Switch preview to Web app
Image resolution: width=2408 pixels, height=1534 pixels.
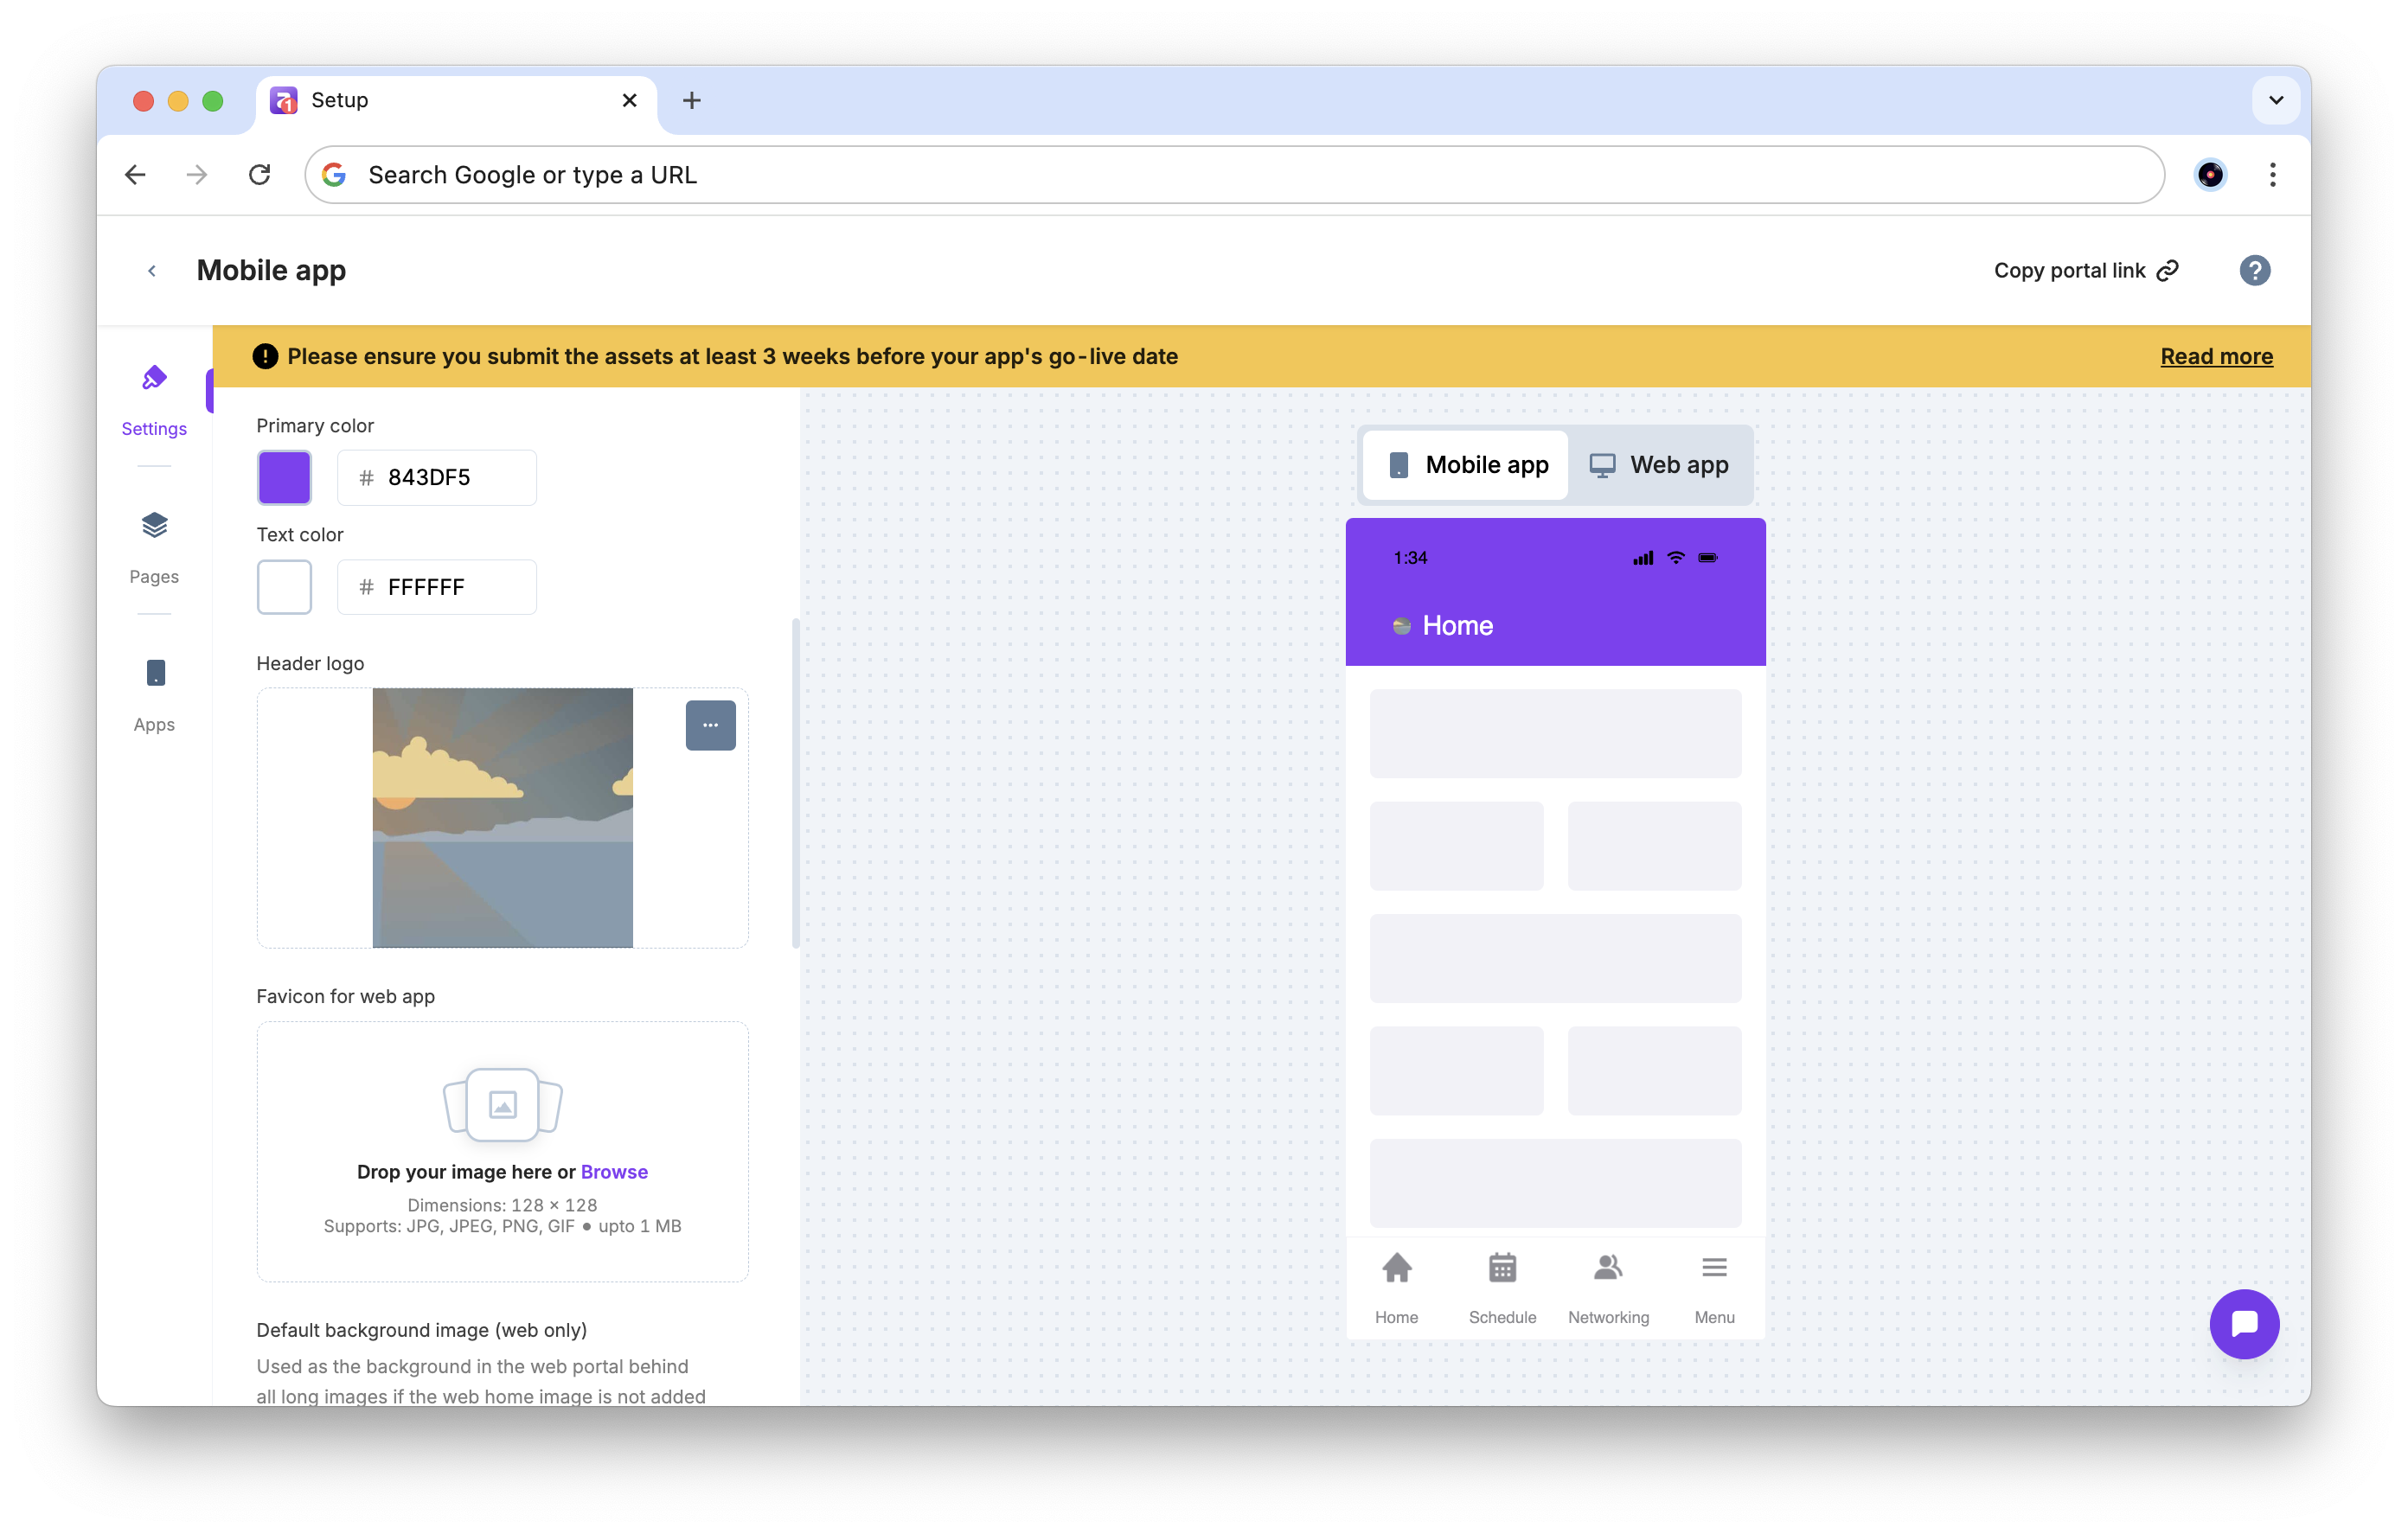[x=1660, y=465]
